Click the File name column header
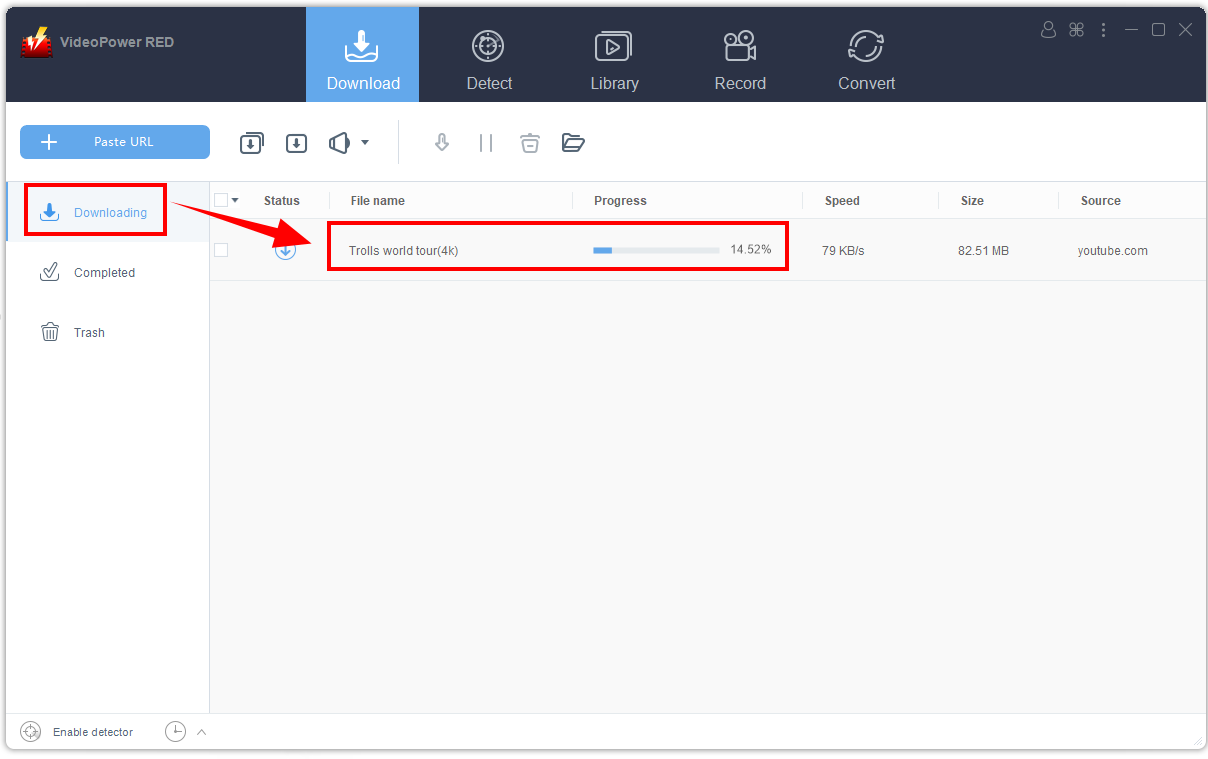The height and width of the screenshot is (759, 1208). point(378,201)
